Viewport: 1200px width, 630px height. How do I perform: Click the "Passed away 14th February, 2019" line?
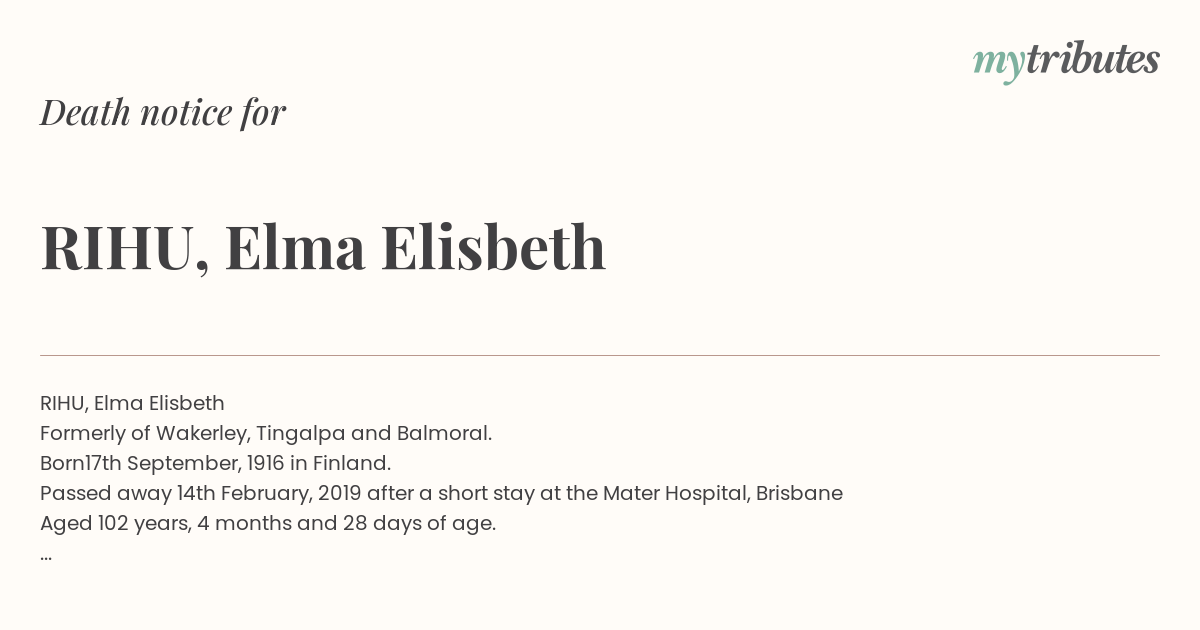click(441, 493)
